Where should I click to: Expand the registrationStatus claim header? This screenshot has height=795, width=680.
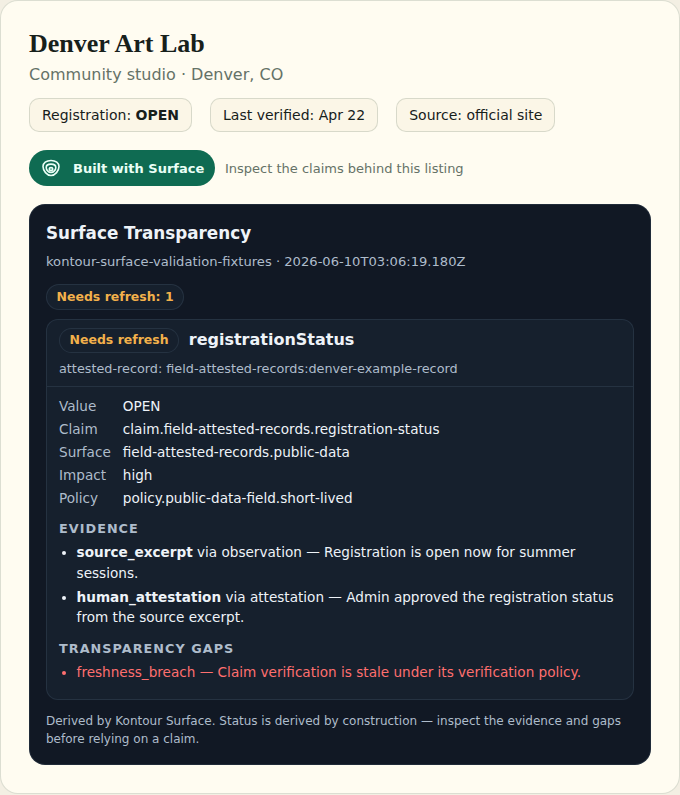click(x=340, y=353)
